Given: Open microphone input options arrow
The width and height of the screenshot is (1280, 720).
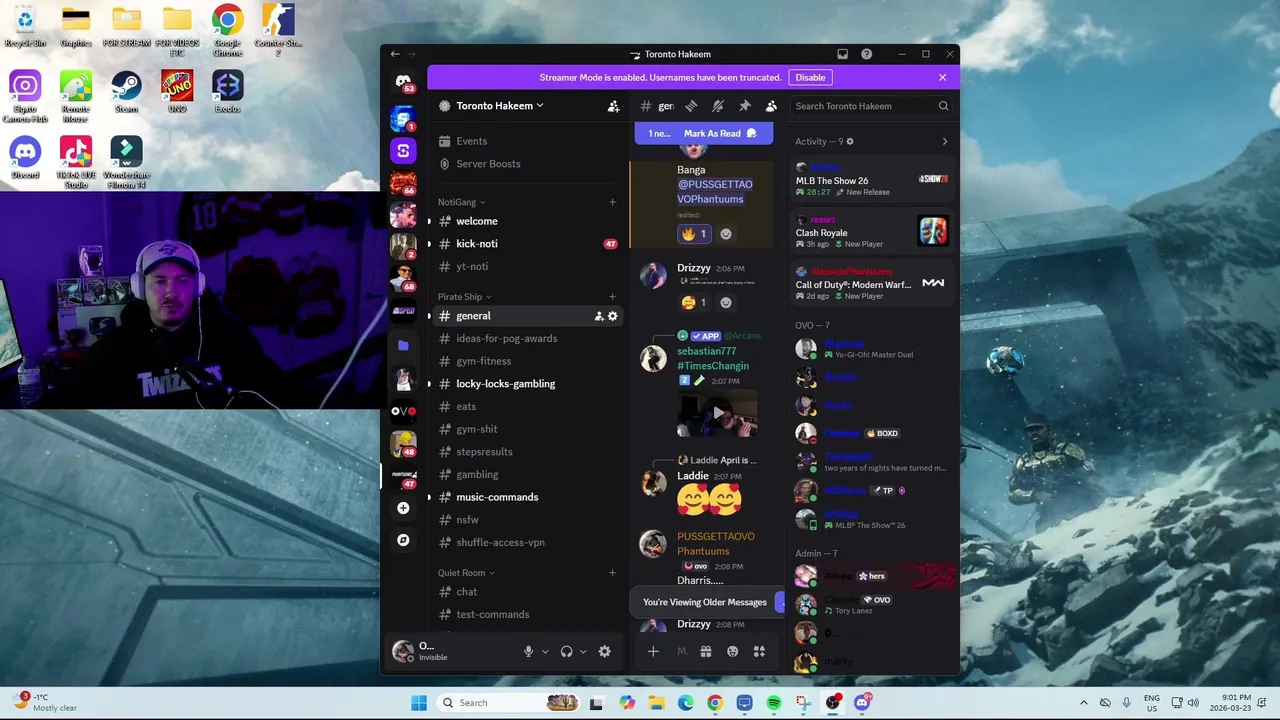Looking at the screenshot, I should click(x=545, y=651).
